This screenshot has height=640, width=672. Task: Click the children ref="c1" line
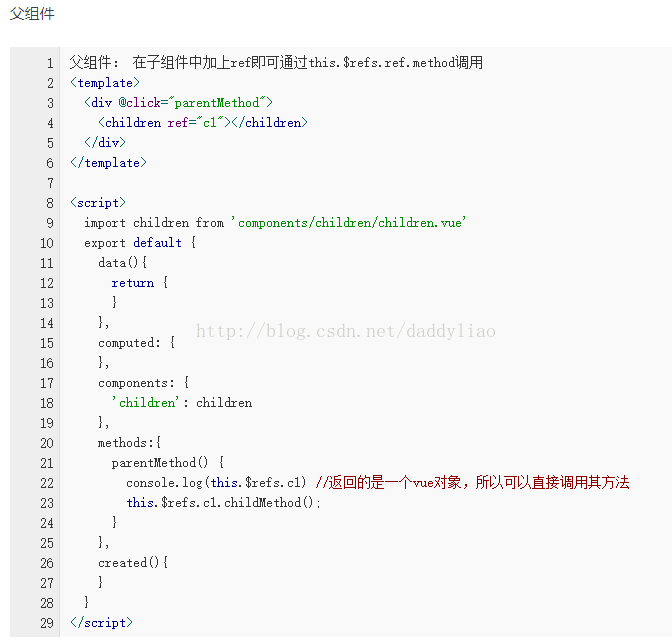click(x=203, y=123)
